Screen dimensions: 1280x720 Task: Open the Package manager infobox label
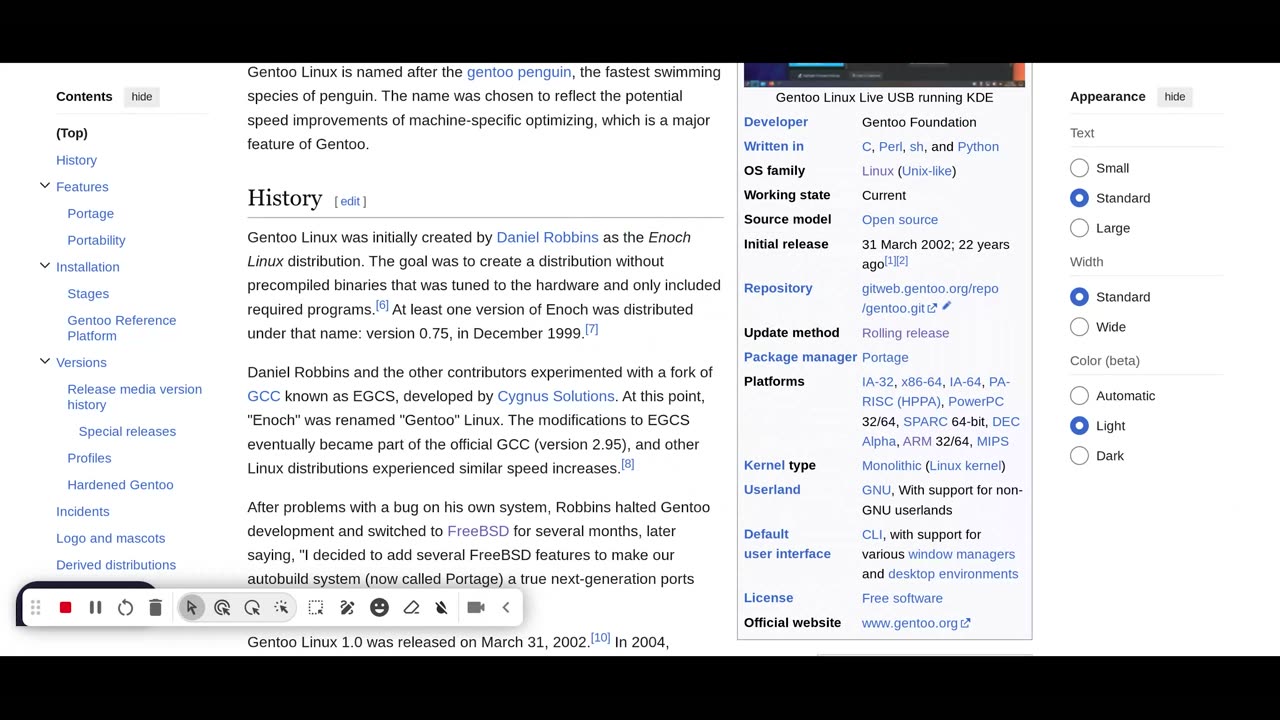[800, 357]
